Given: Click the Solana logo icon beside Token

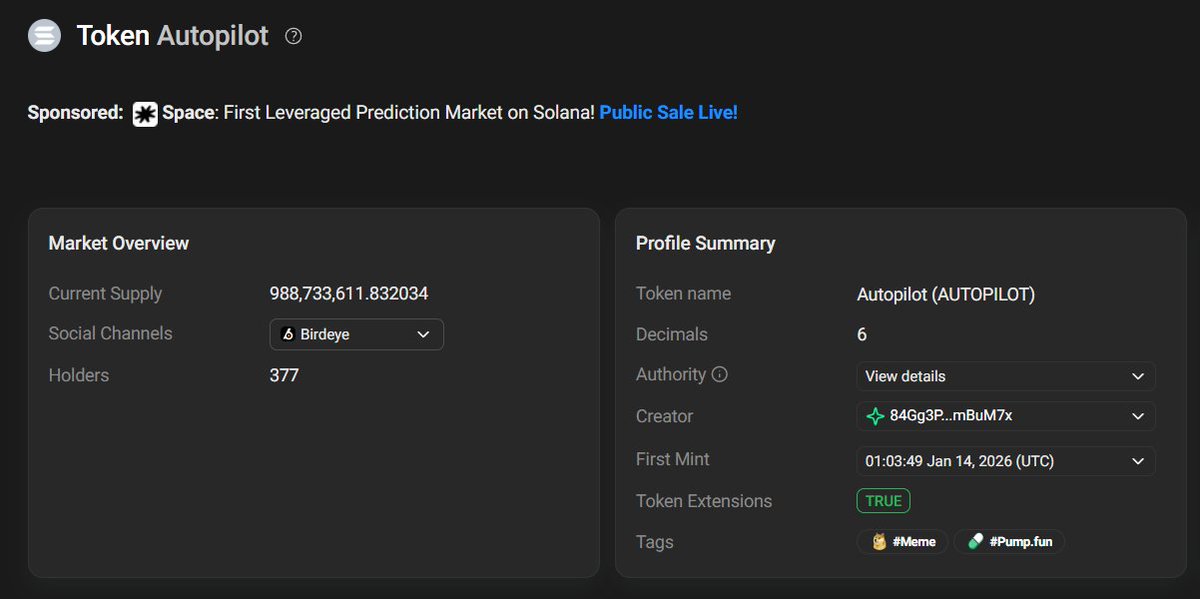Looking at the screenshot, I should point(45,35).
